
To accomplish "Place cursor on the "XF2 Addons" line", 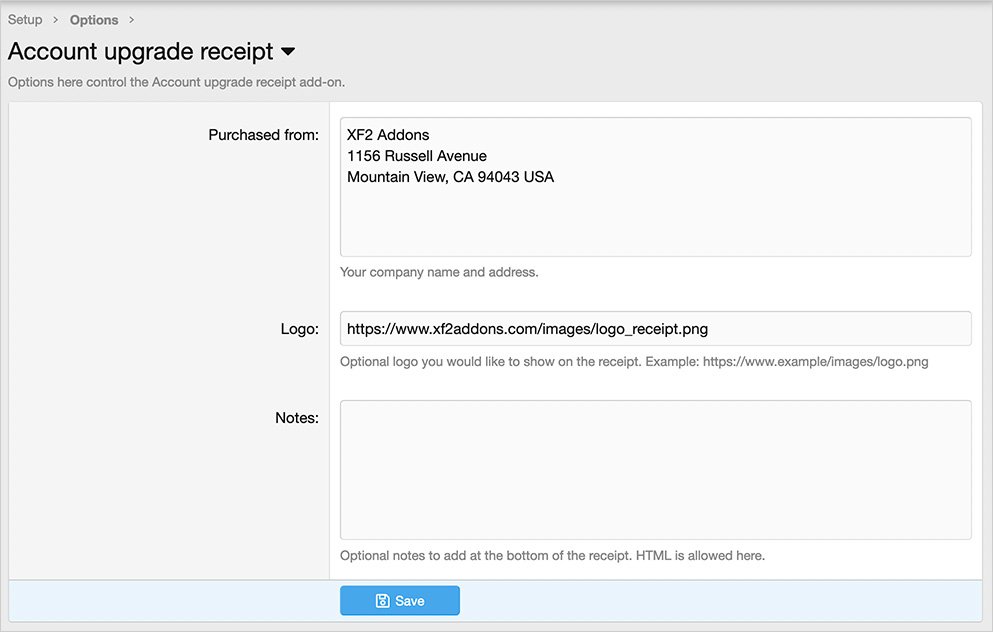I will click(x=388, y=135).
